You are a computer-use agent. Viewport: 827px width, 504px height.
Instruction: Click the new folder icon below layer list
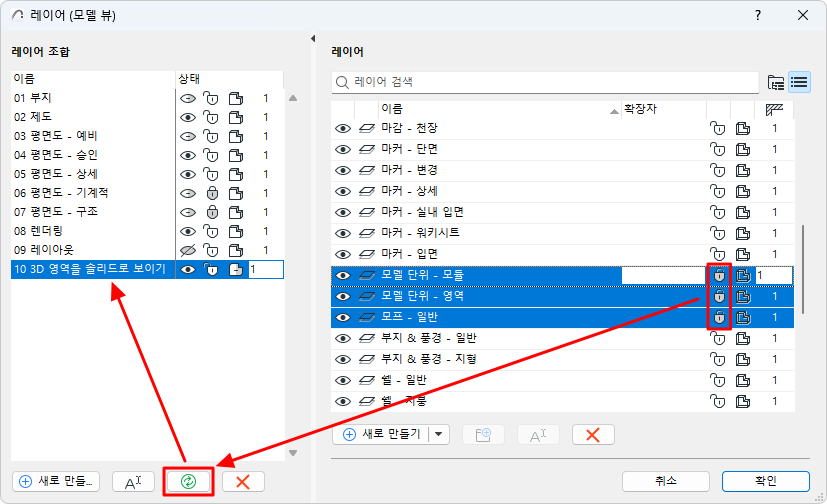tap(483, 435)
